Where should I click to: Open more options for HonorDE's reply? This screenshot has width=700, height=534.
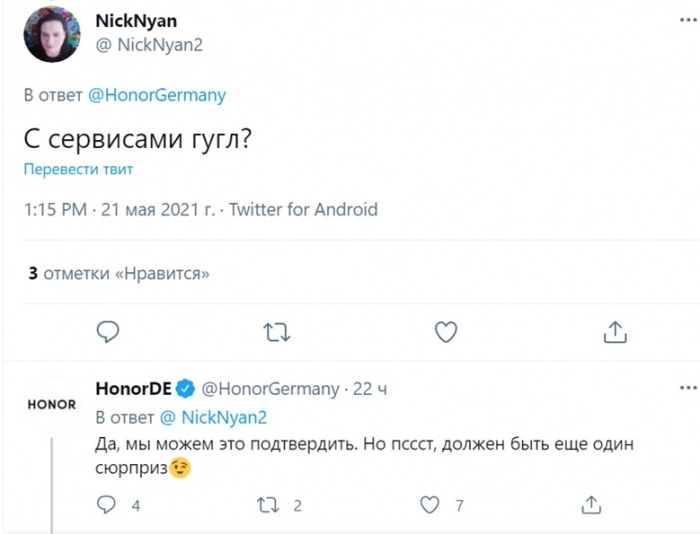coord(686,388)
